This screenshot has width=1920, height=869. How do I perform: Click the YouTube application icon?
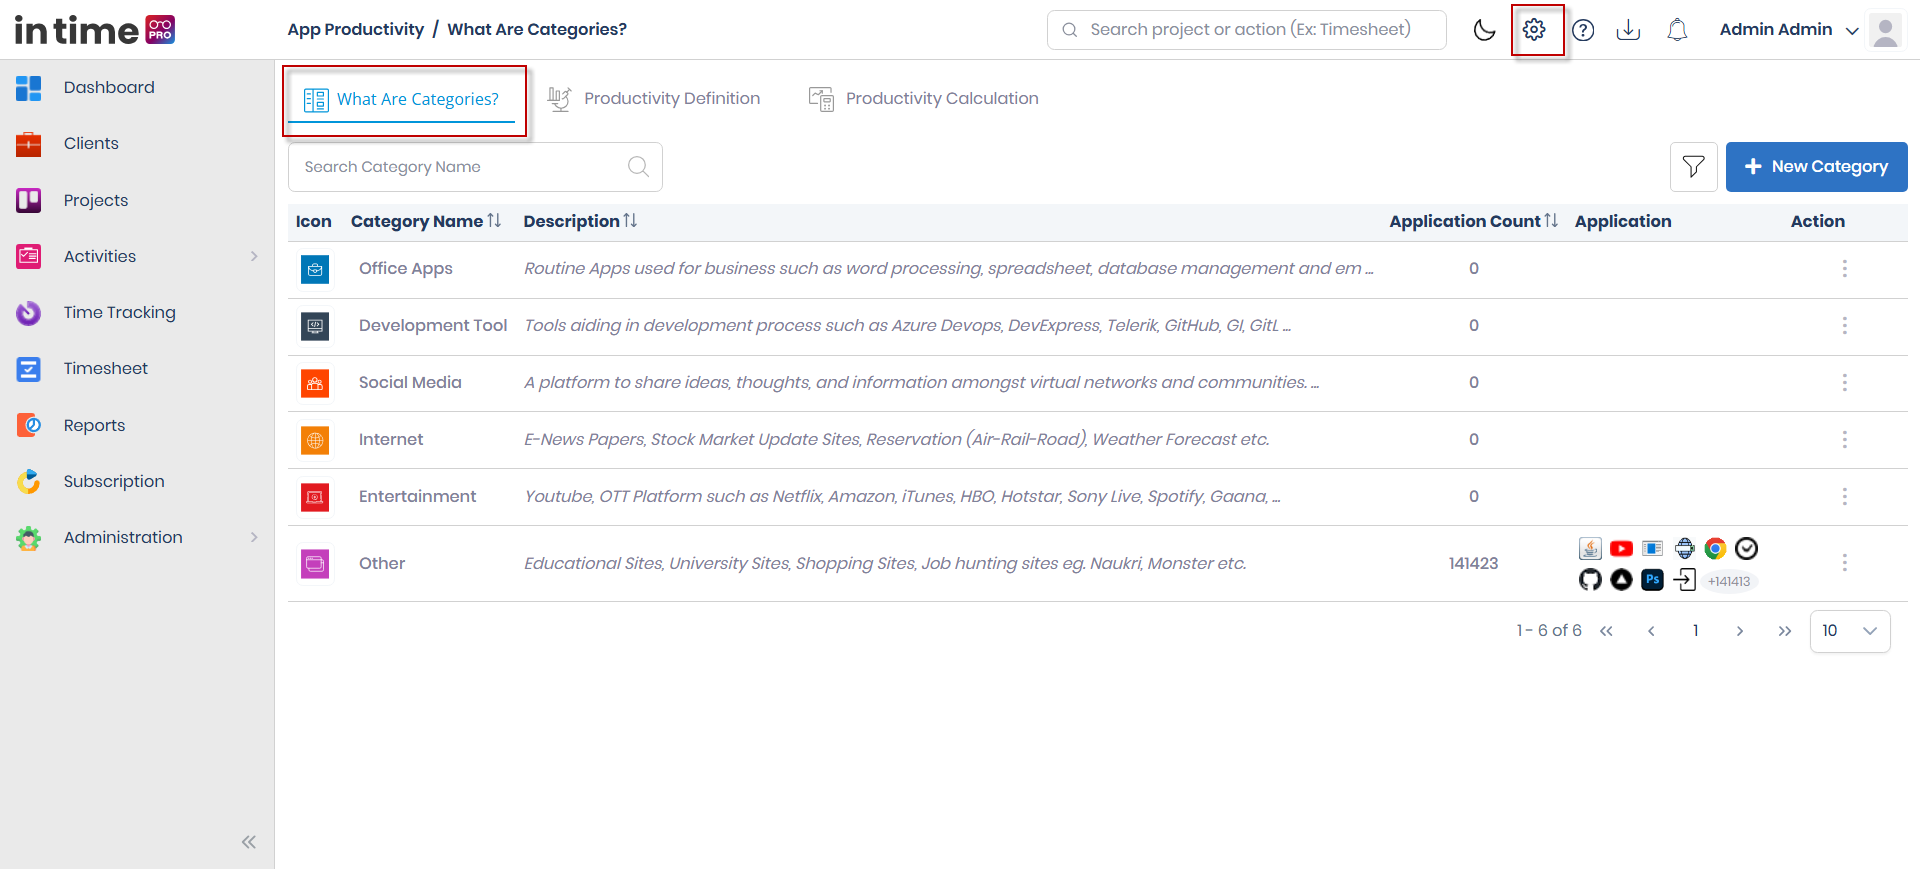pos(1621,548)
